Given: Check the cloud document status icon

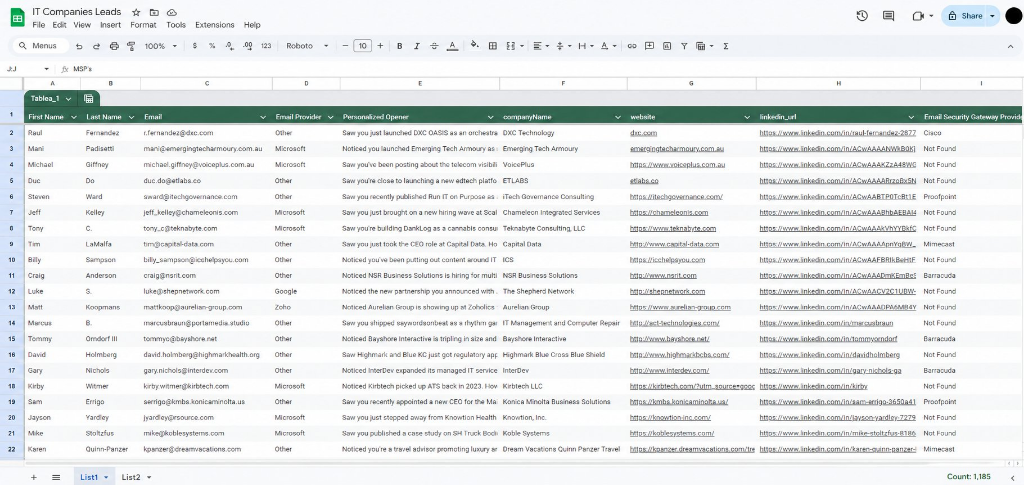Looking at the screenshot, I should [172, 12].
